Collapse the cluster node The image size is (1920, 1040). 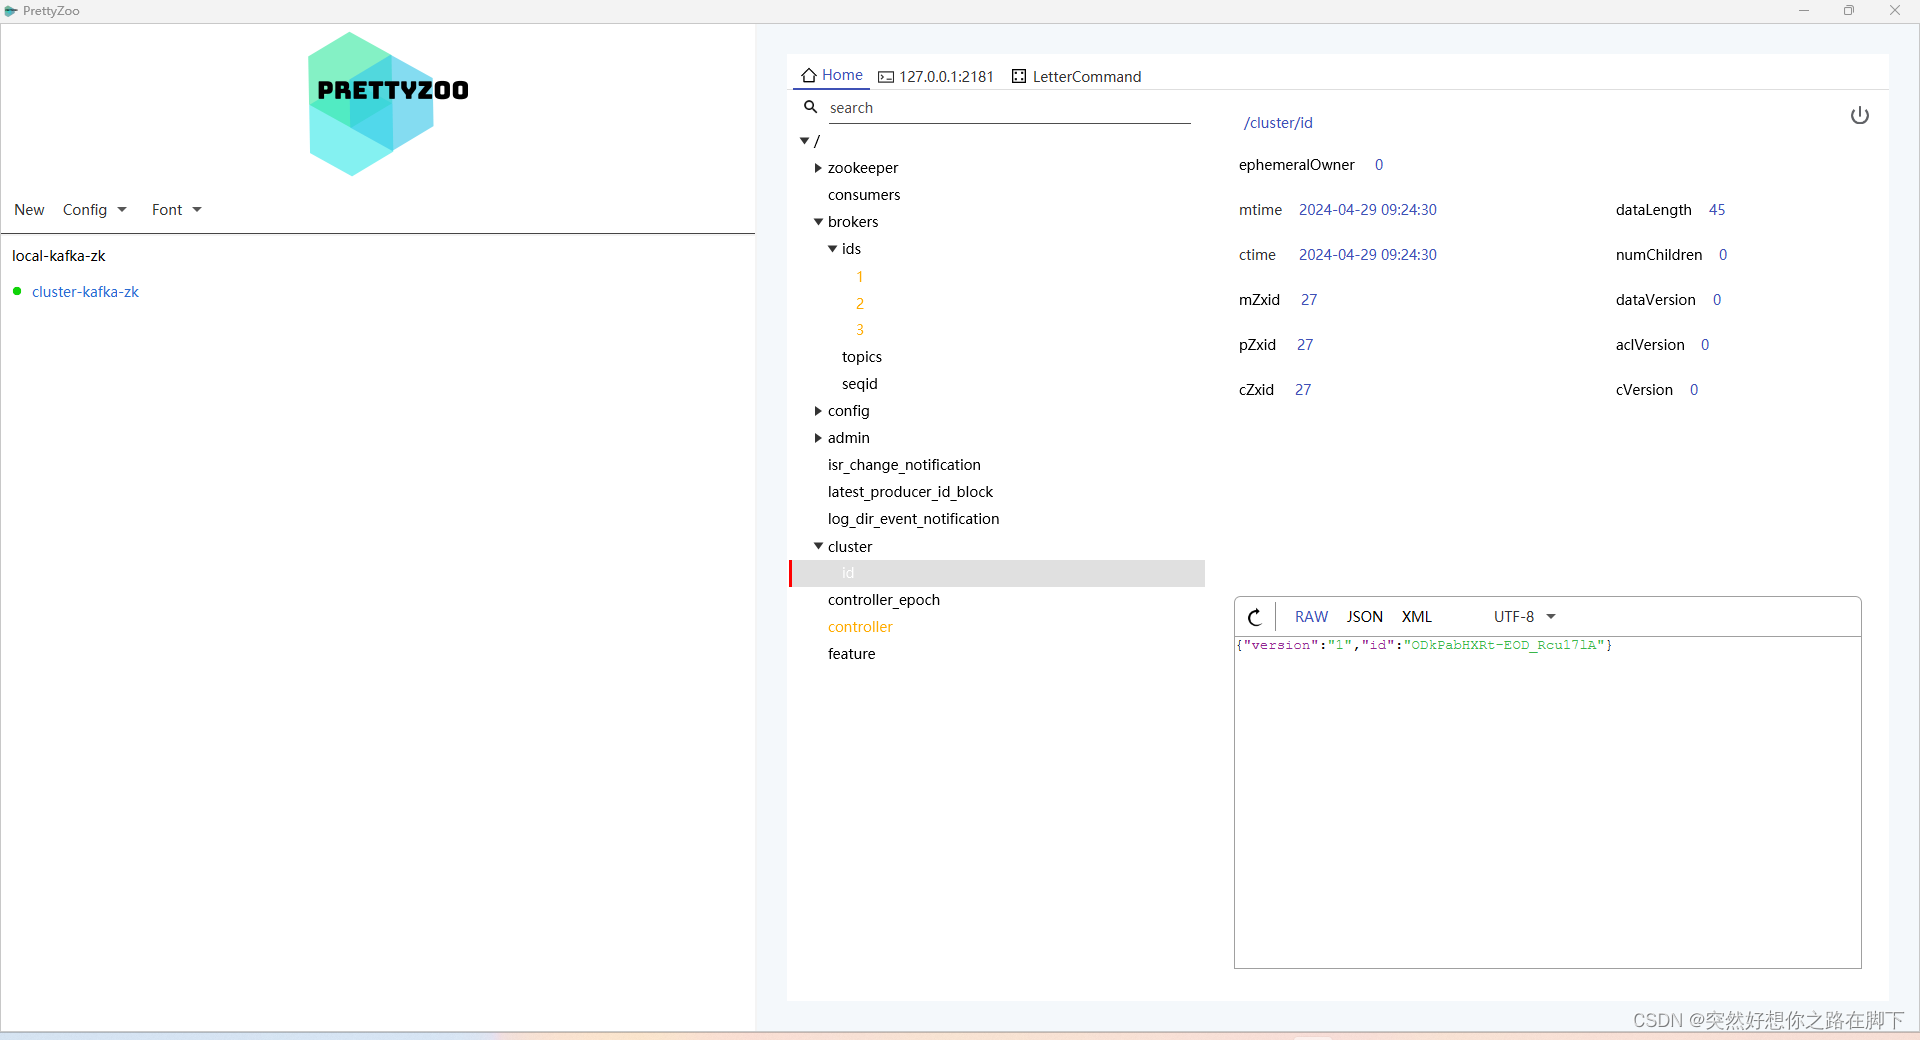click(818, 546)
